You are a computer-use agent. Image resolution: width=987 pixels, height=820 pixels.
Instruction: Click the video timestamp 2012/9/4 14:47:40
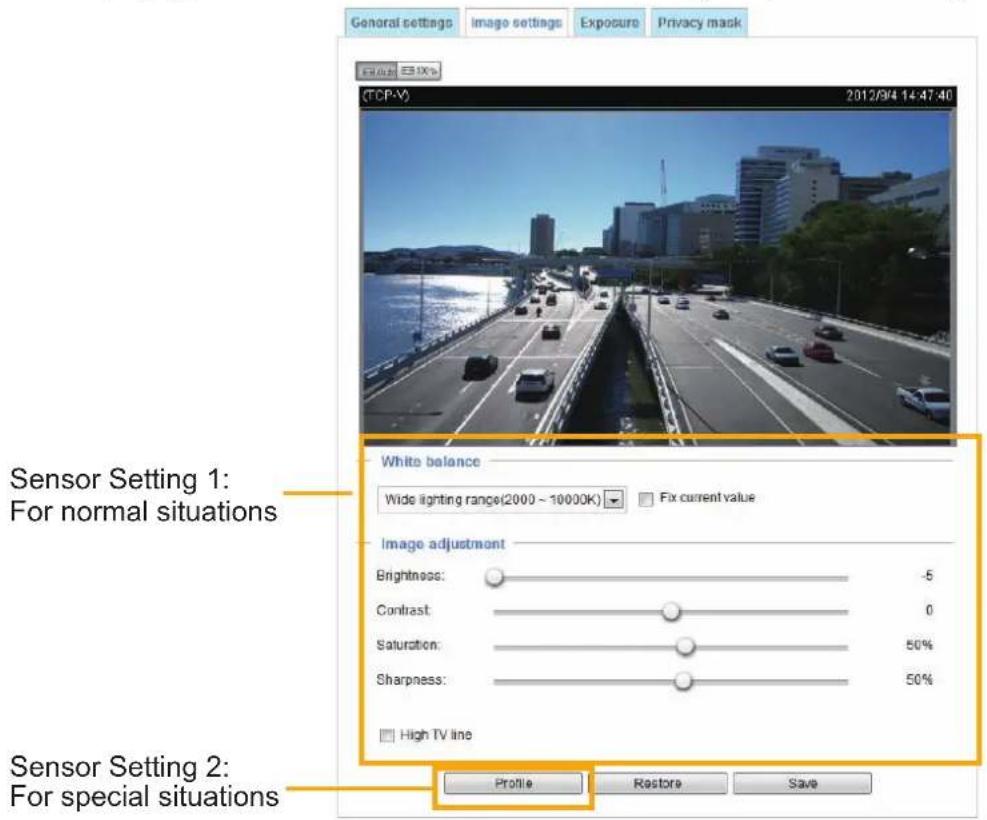[x=899, y=96]
